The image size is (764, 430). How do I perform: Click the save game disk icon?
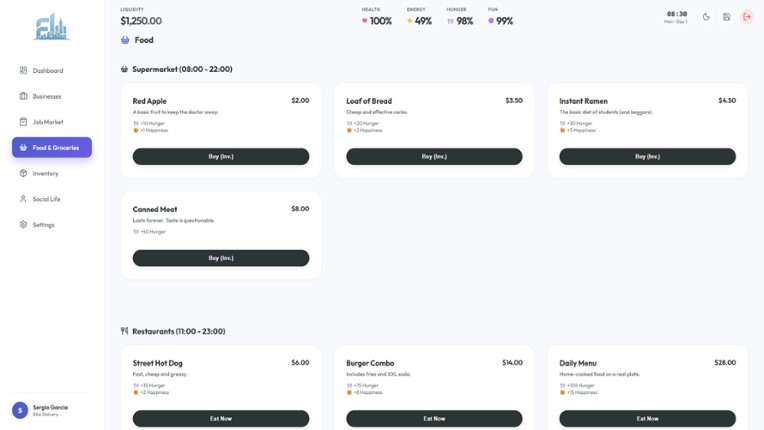(726, 17)
